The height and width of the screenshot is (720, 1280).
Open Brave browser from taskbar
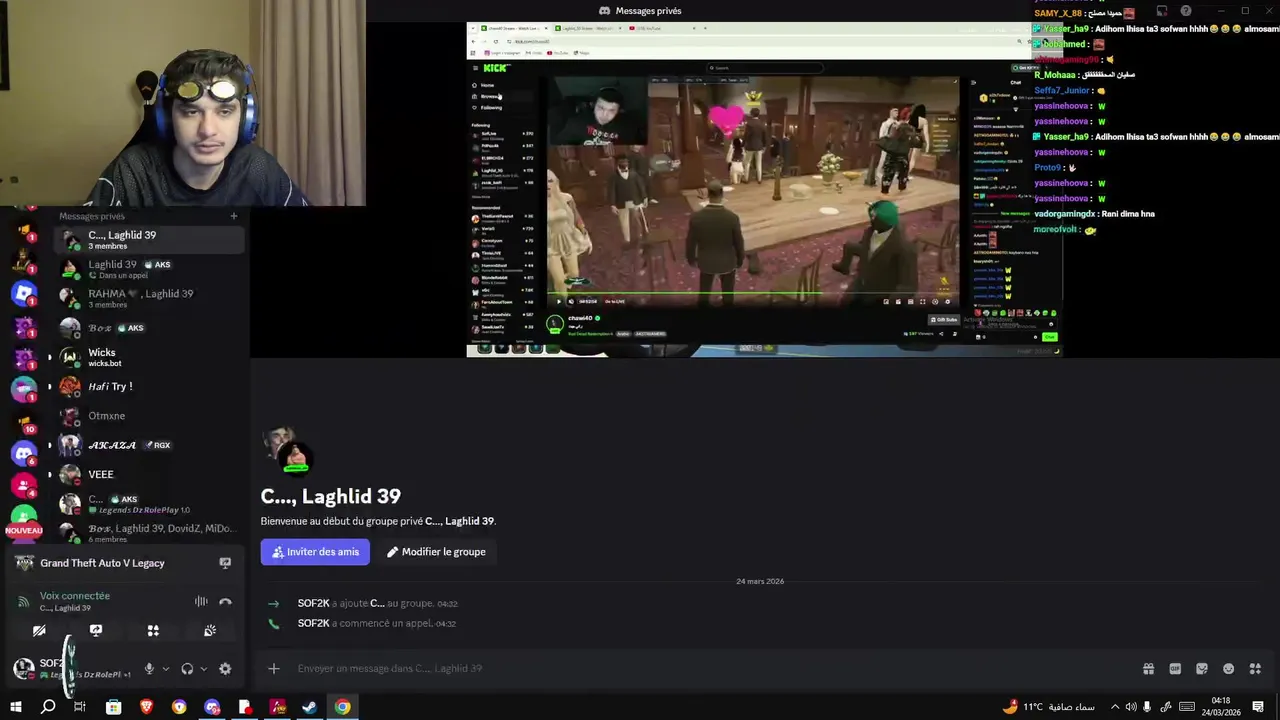[147, 707]
